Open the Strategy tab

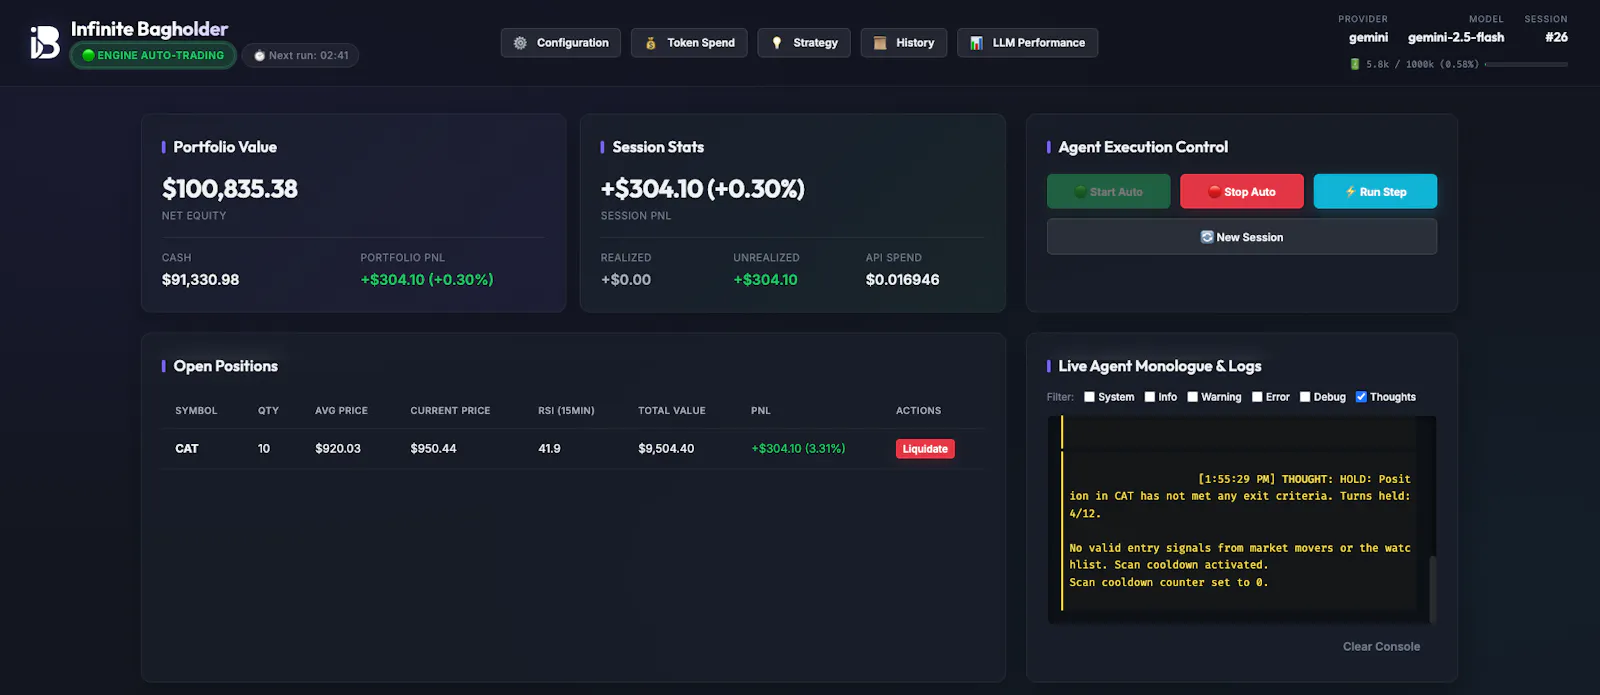click(804, 43)
